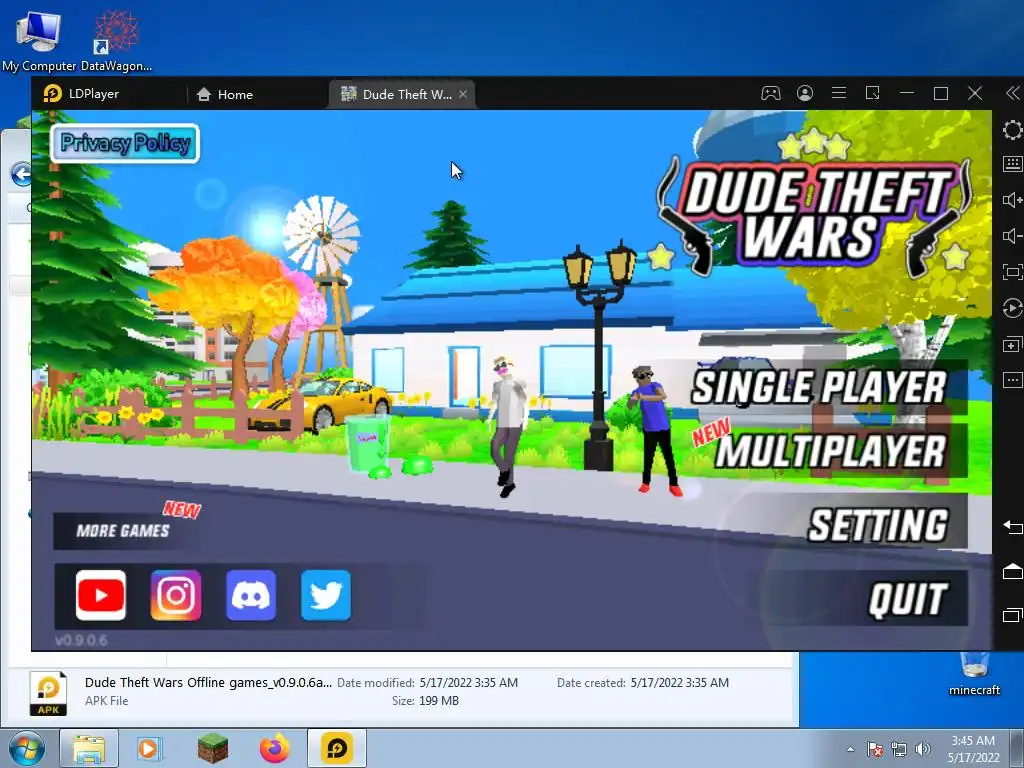1024x768 pixels.
Task: Switch to the LDPlayer Home tab
Action: pyautogui.click(x=225, y=94)
